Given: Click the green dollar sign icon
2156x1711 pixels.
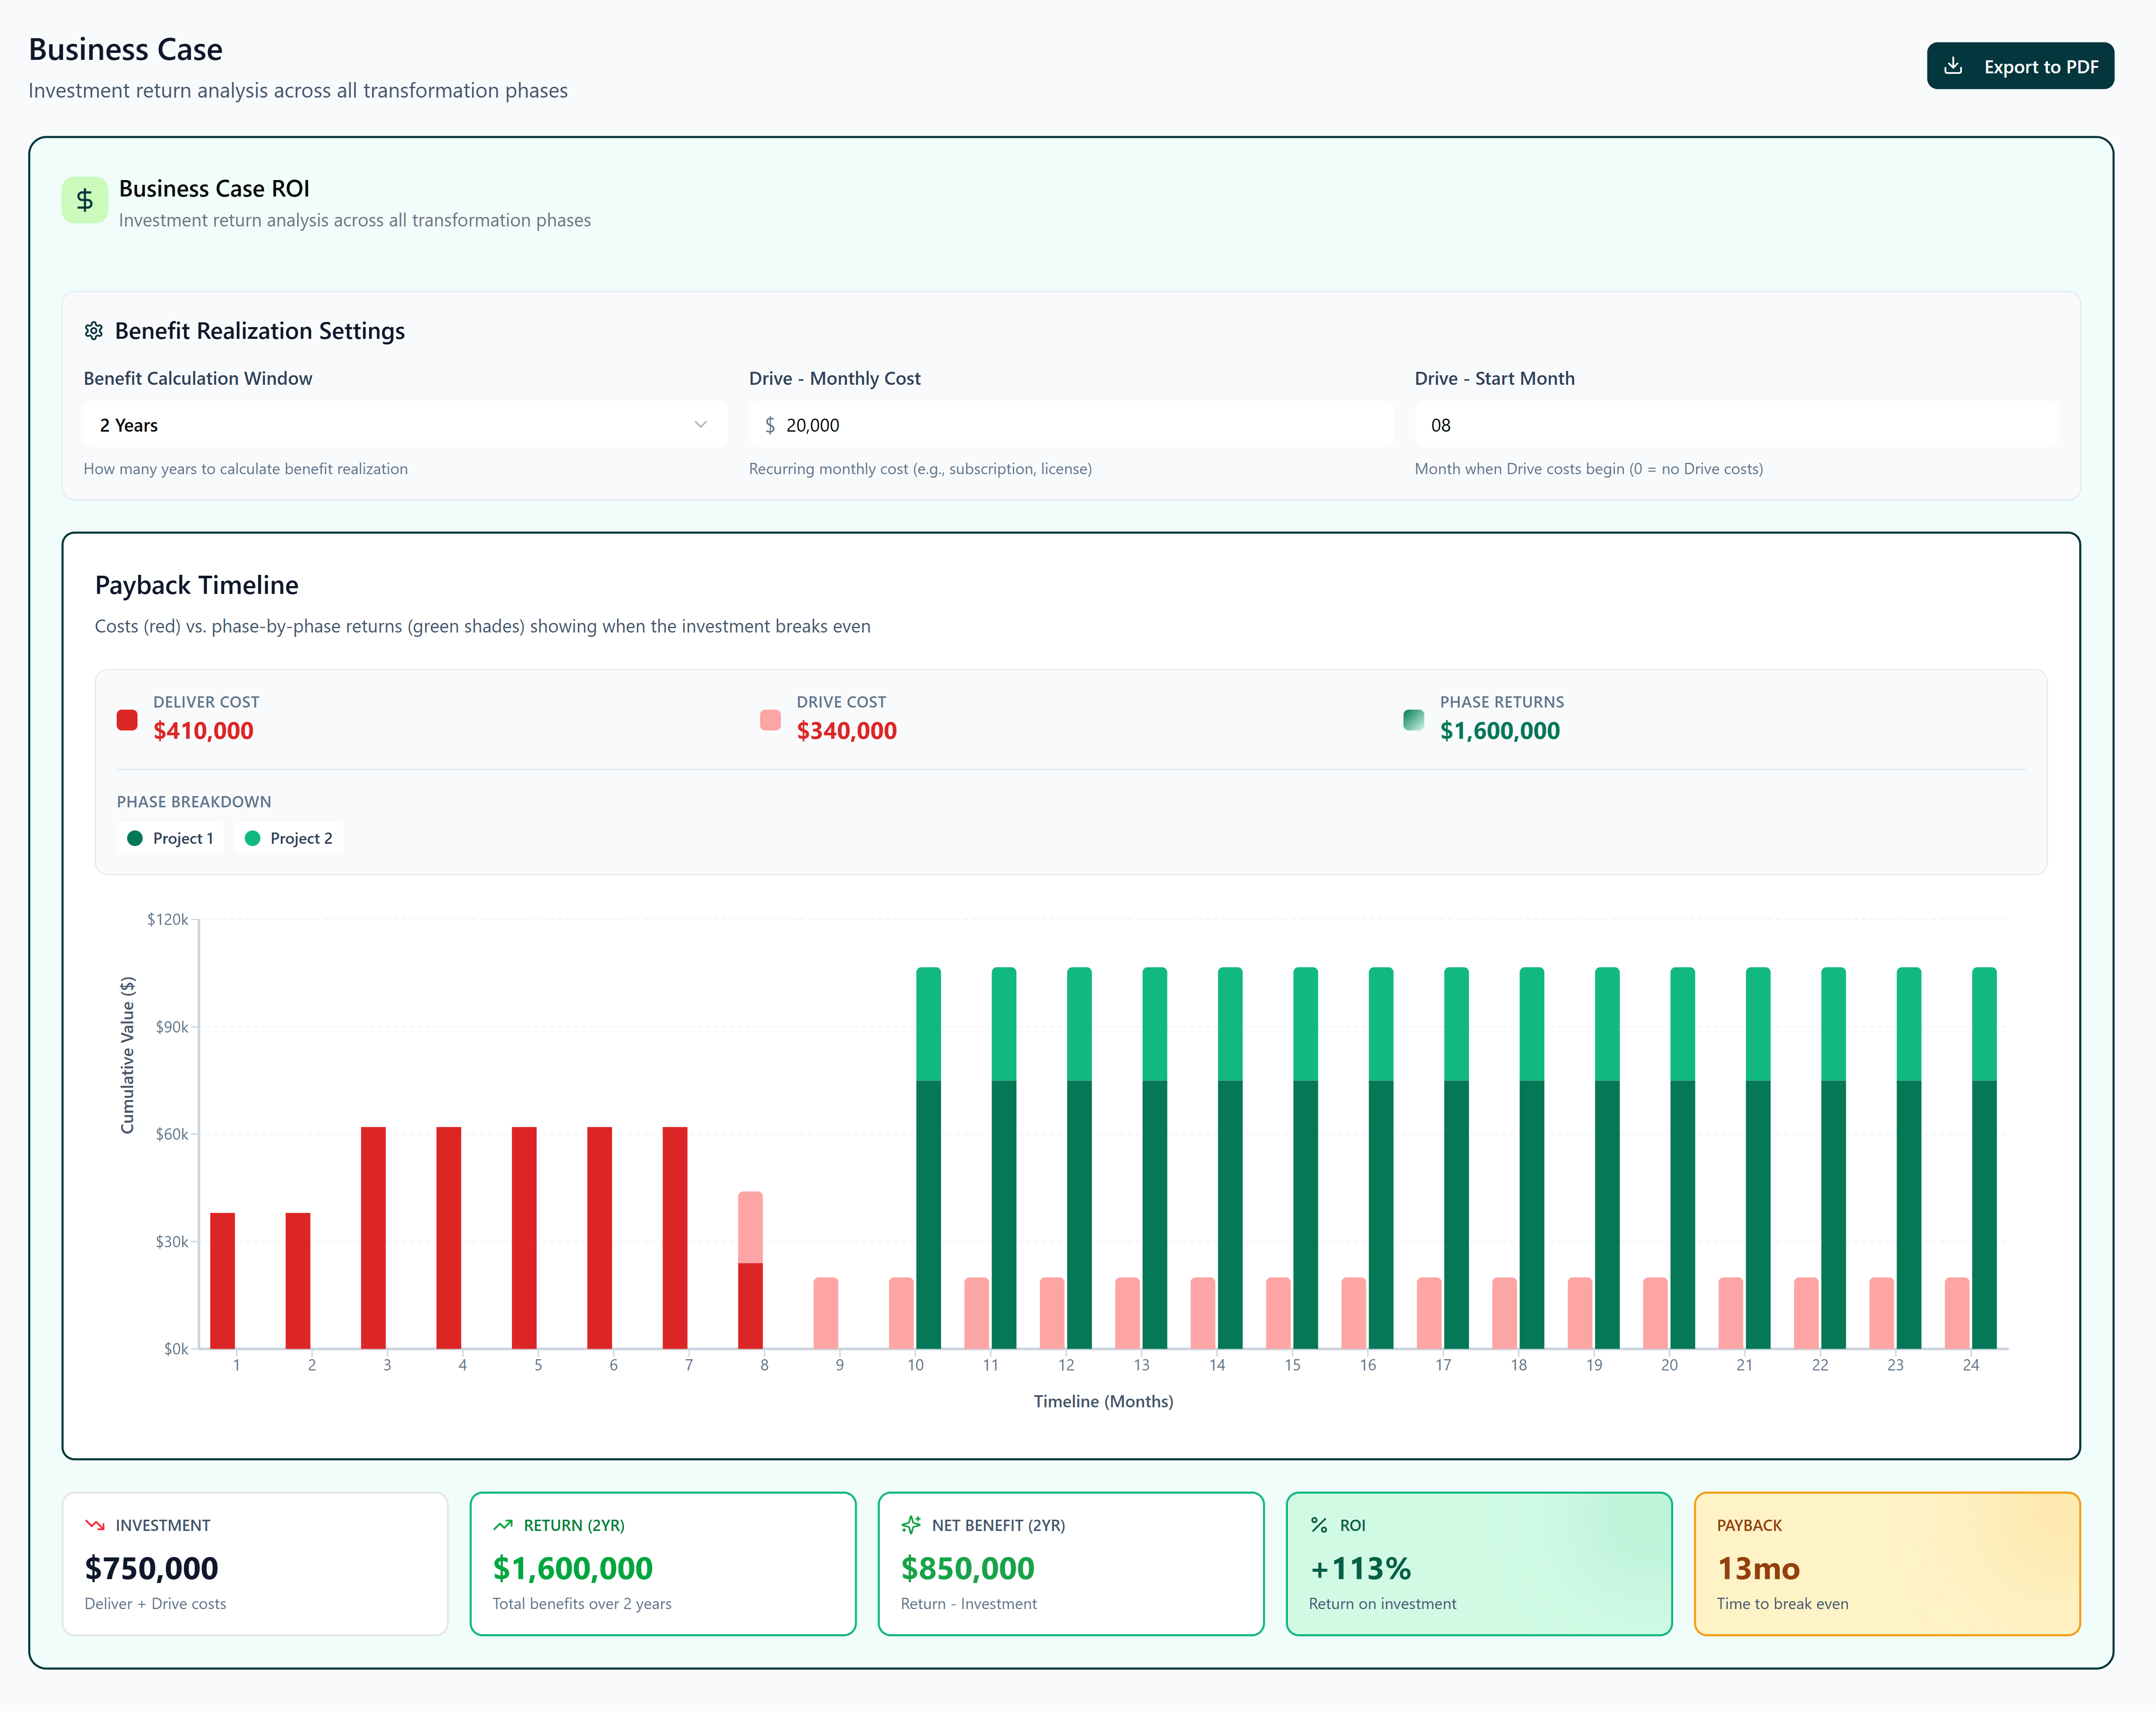Looking at the screenshot, I should point(85,200).
